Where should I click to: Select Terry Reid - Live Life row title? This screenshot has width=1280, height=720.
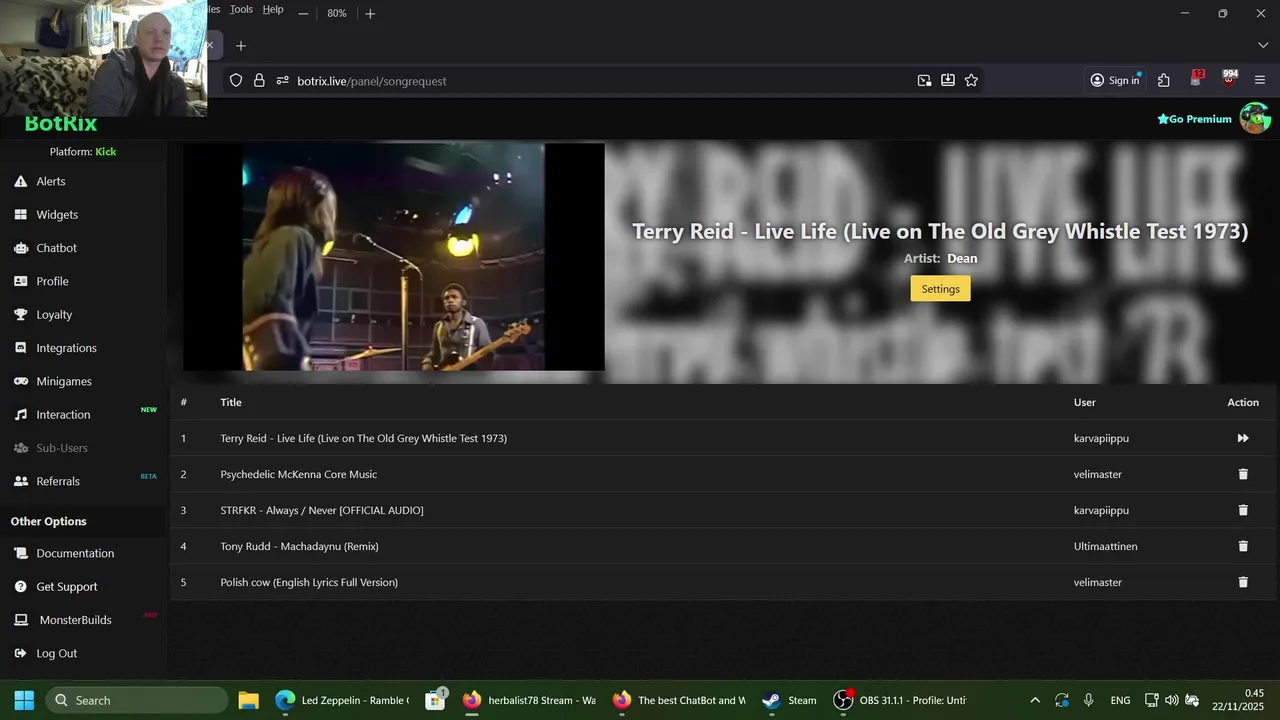tap(364, 438)
